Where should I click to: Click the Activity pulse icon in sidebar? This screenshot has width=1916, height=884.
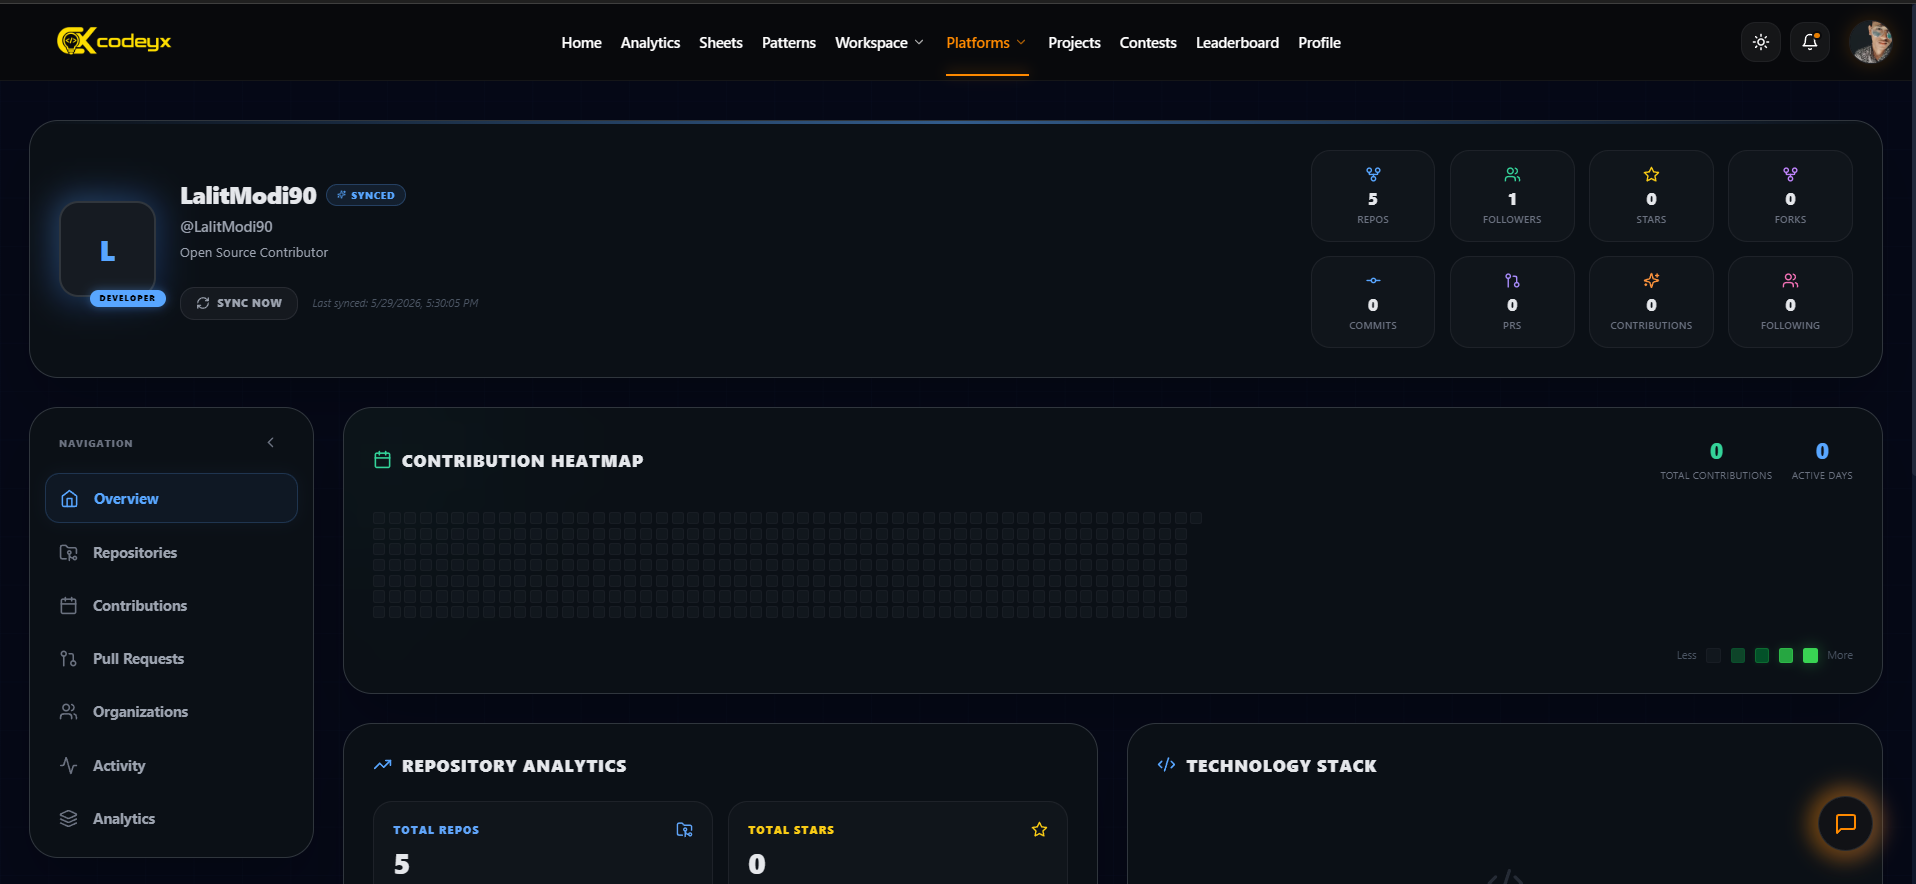coord(68,765)
